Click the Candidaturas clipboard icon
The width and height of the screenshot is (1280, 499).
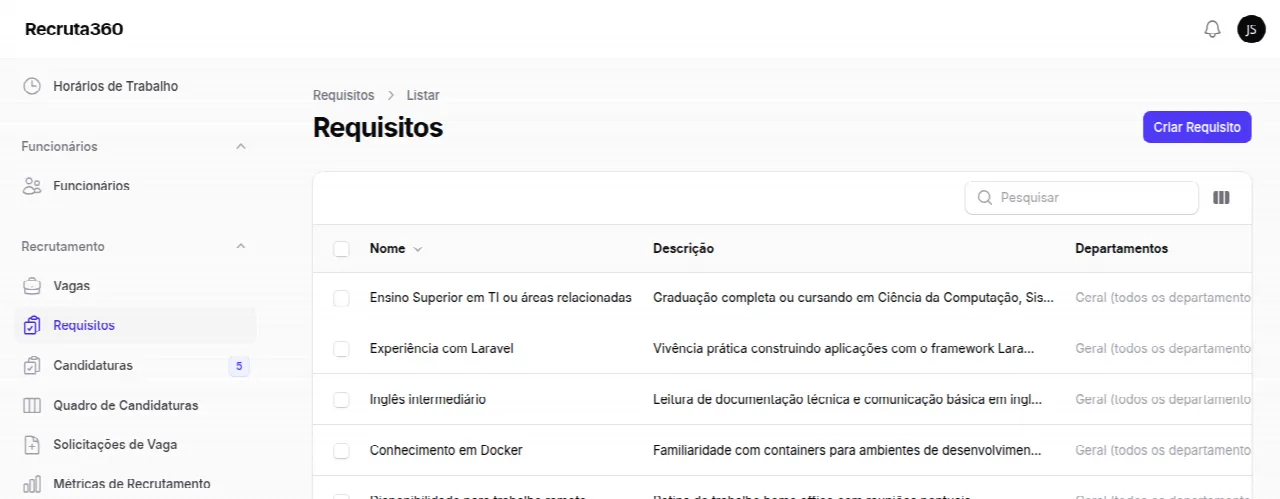pyautogui.click(x=33, y=365)
